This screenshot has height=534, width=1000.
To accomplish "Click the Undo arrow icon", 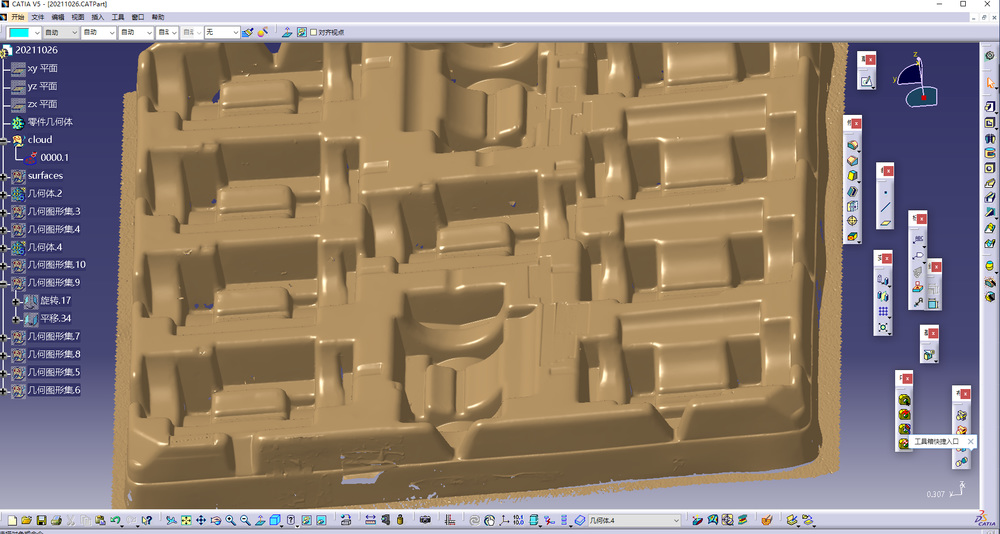I will tap(115, 520).
